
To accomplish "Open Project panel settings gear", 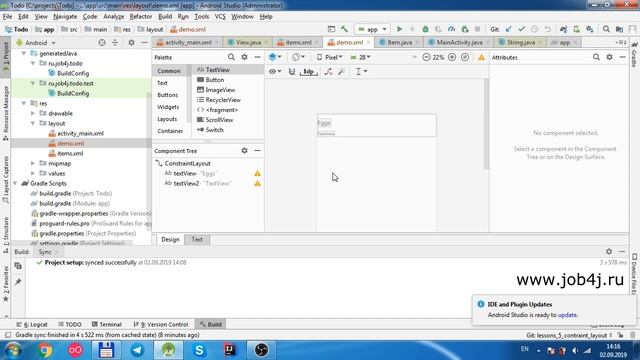I will (131, 42).
